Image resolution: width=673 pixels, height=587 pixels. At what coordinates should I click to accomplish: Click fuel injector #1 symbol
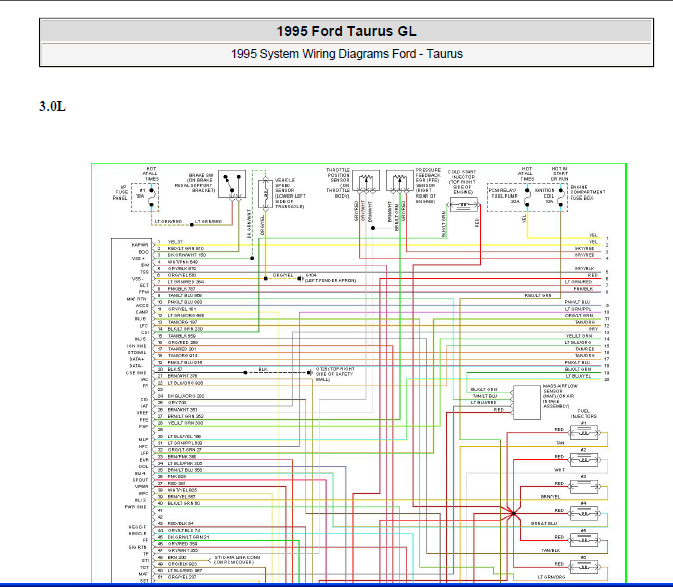tap(584, 433)
